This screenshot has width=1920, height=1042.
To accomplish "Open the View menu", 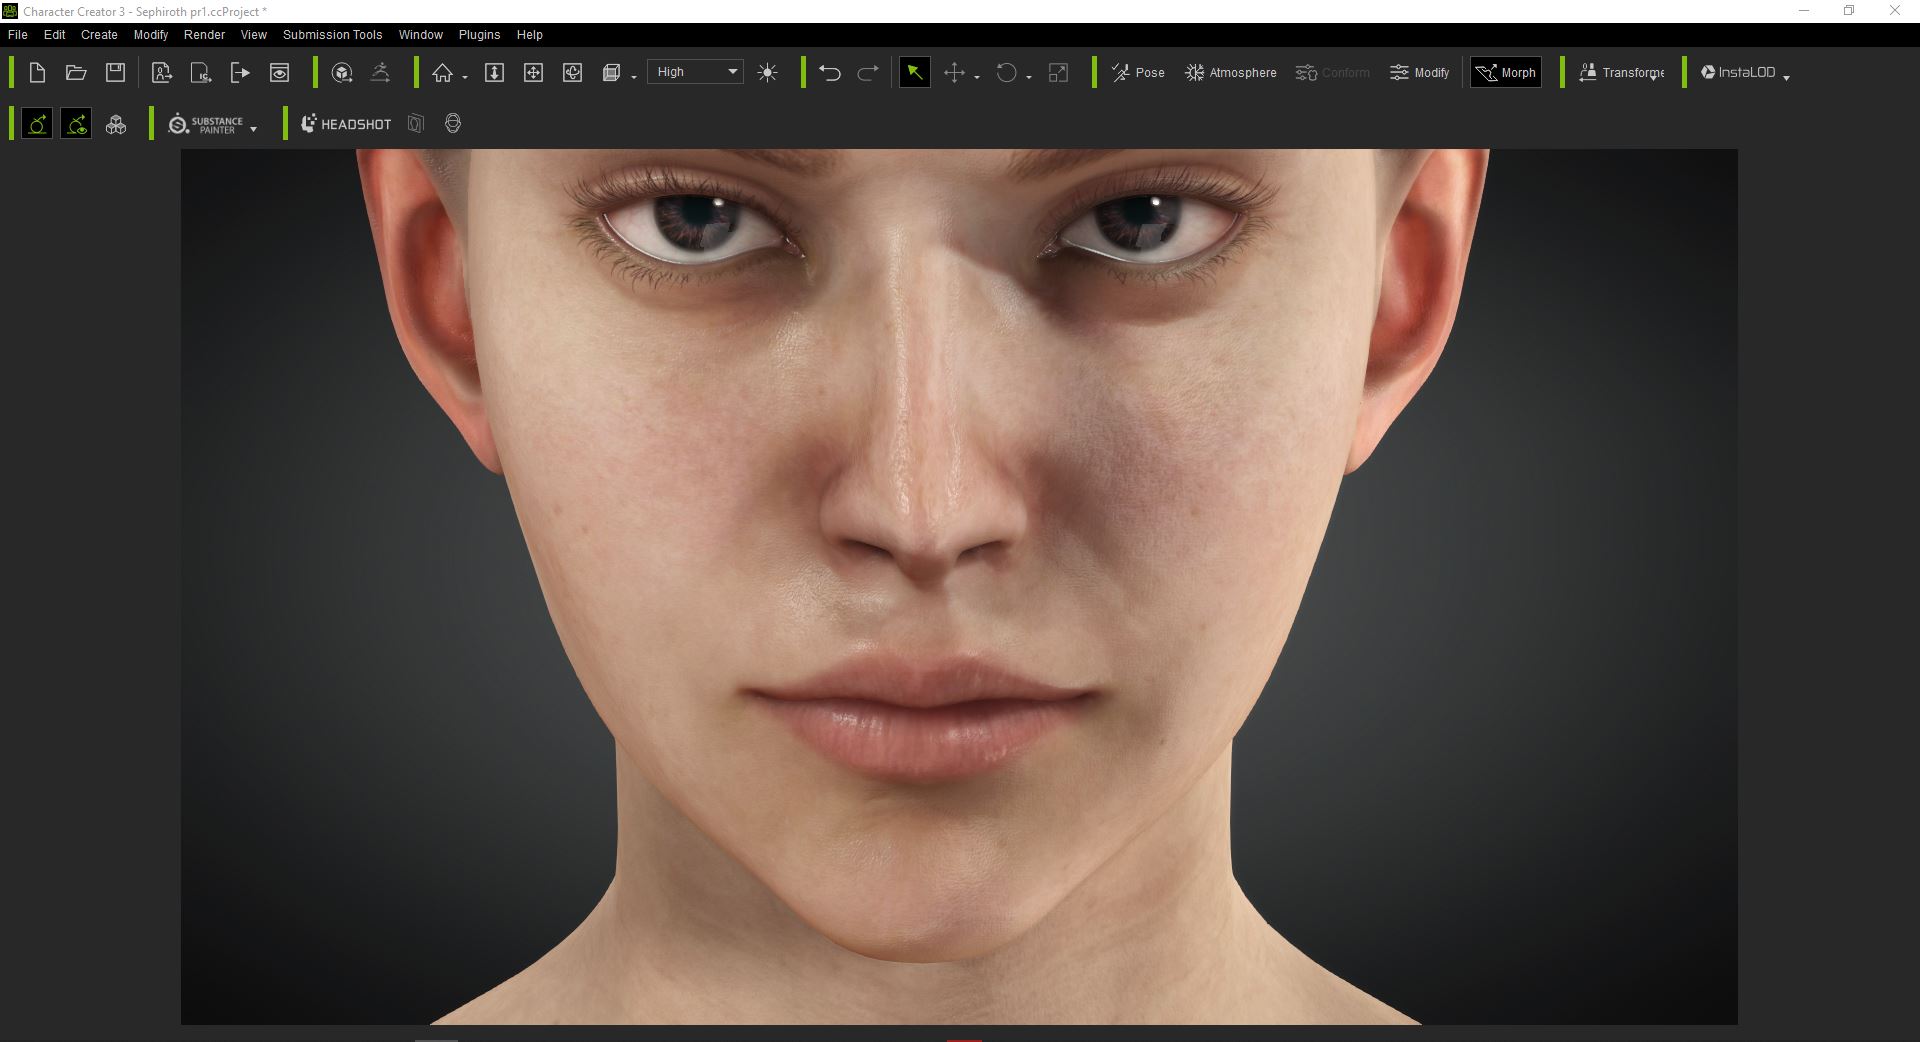I will click(x=254, y=34).
